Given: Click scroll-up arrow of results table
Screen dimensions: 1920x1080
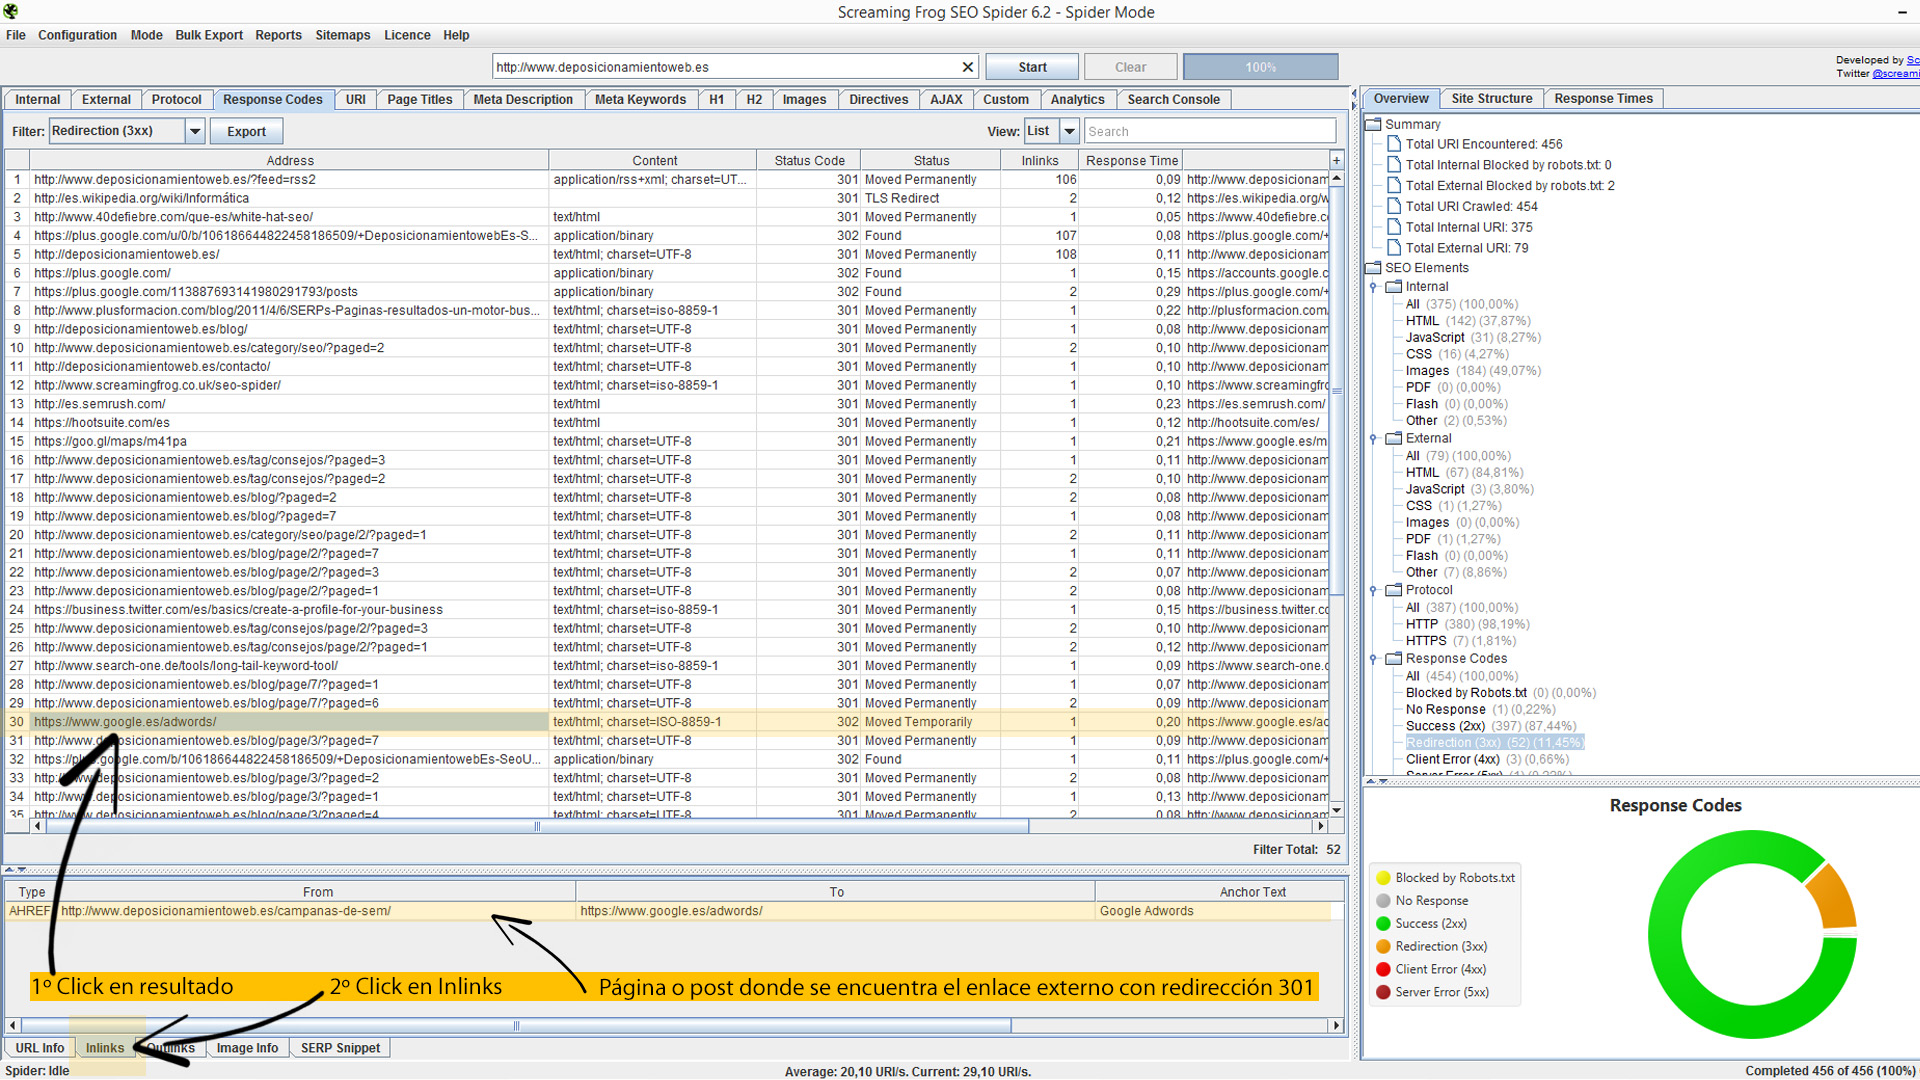Looking at the screenshot, I should click(1336, 178).
